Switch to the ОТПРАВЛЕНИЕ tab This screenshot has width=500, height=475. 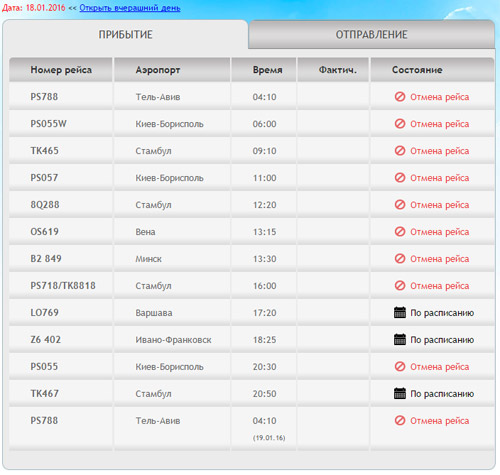click(x=371, y=34)
